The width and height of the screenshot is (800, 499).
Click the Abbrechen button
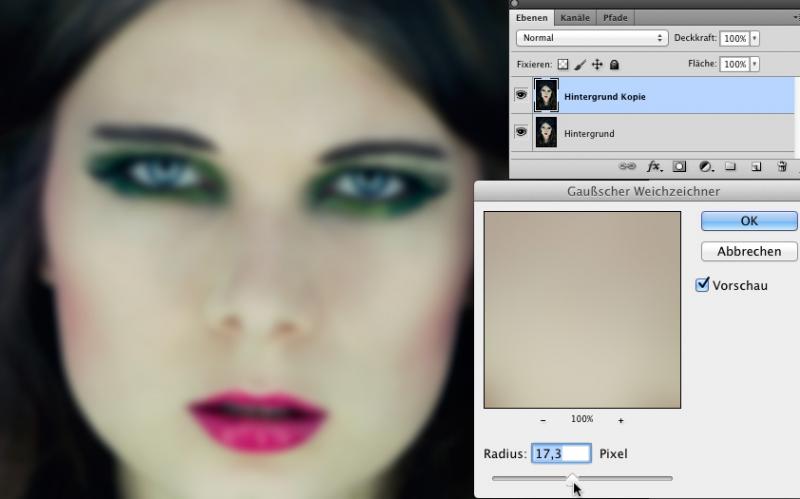[x=748, y=251]
